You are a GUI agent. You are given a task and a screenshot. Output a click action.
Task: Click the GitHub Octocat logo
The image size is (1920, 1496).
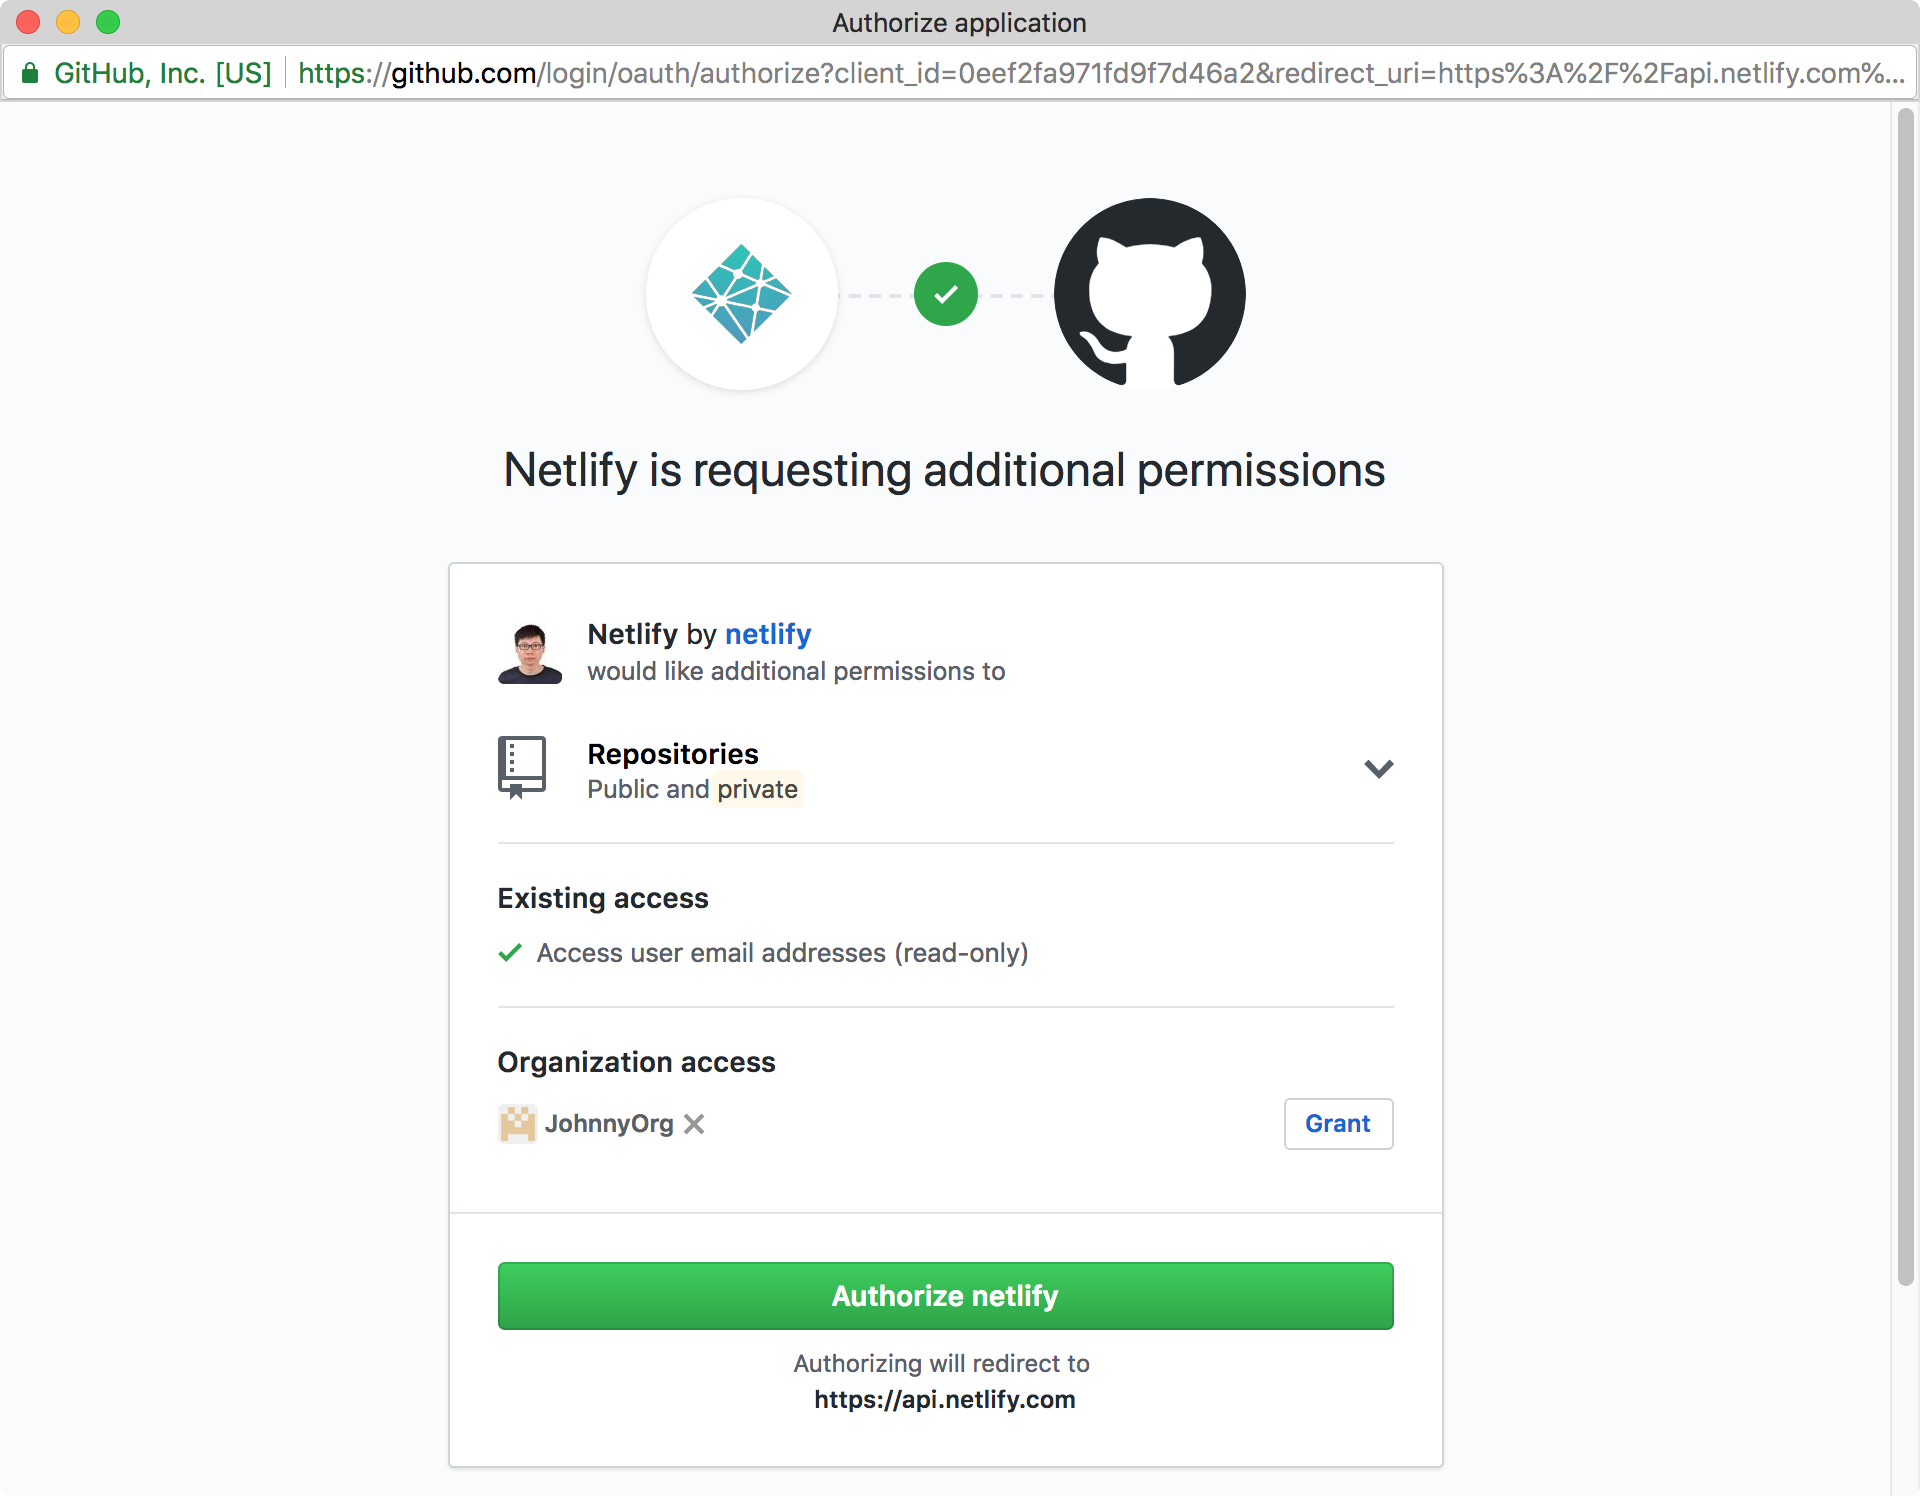pyautogui.click(x=1150, y=293)
